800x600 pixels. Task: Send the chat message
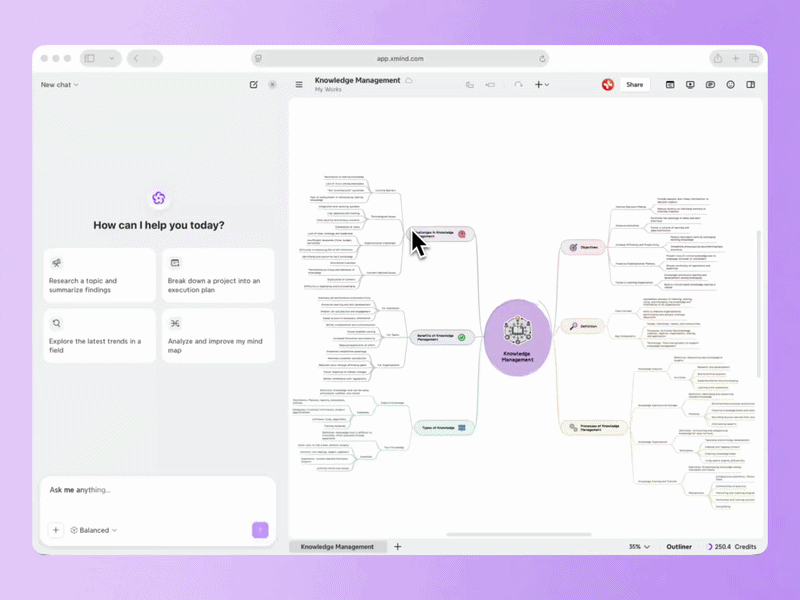click(260, 530)
